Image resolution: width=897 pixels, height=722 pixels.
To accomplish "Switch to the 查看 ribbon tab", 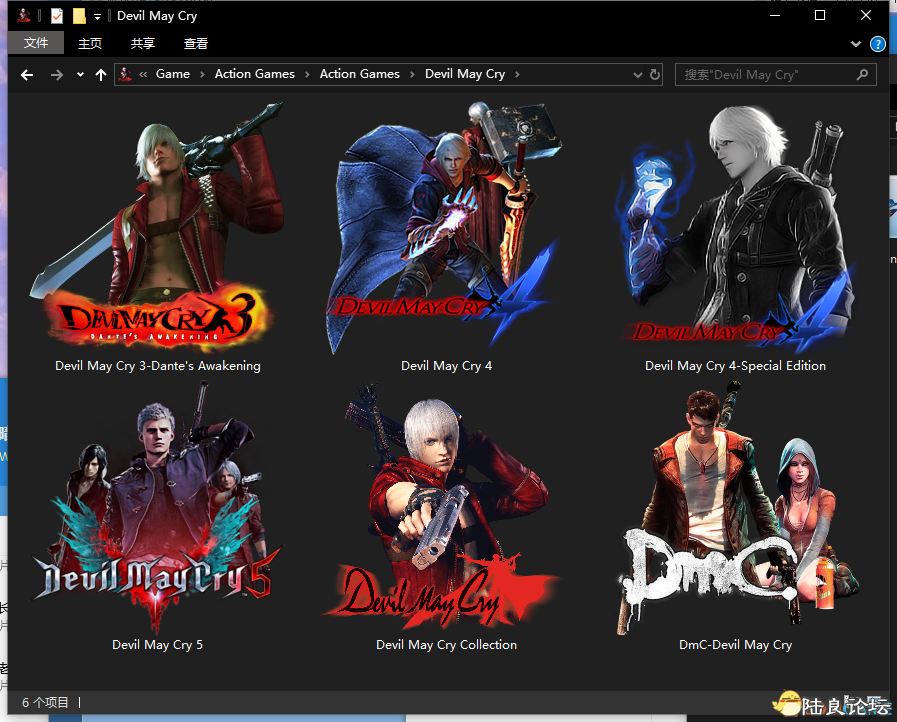I will click(196, 43).
